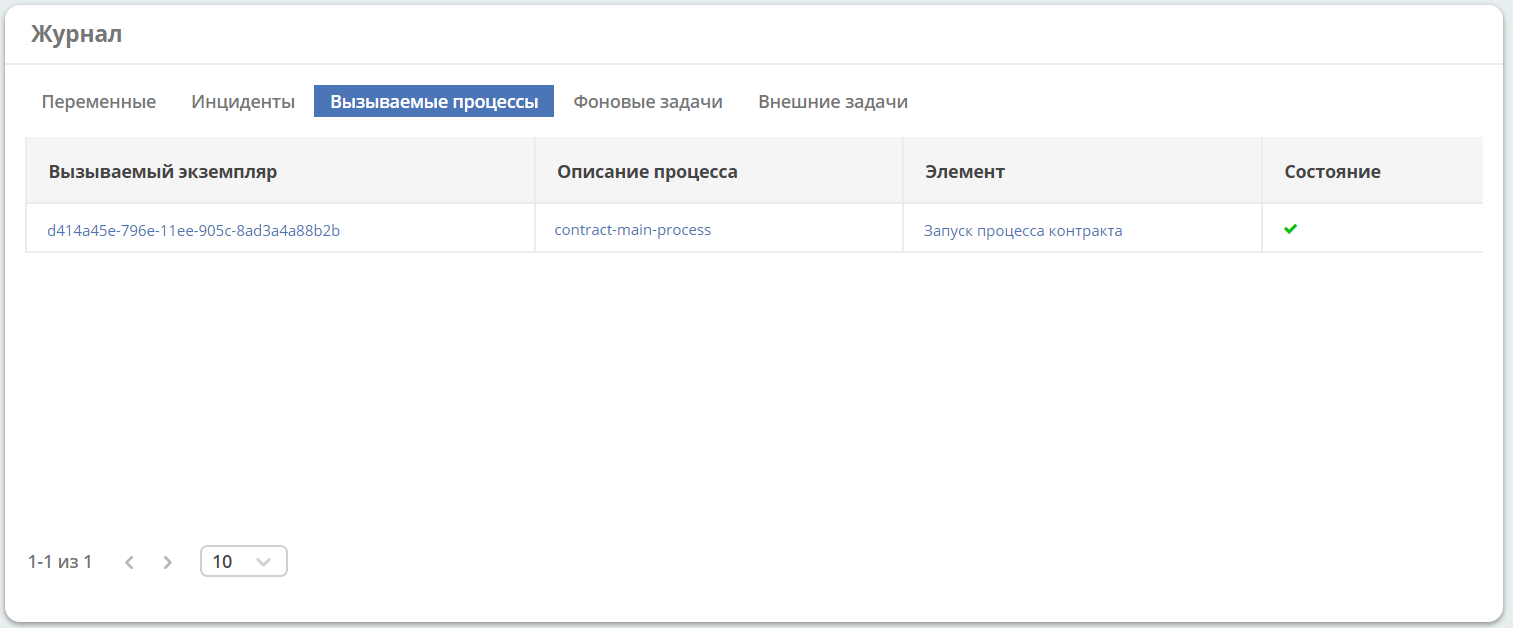Open instance d414a45e-796e-11ee-905c-8ad3a4a88b2b link
The width and height of the screenshot is (1513, 628).
(x=194, y=230)
